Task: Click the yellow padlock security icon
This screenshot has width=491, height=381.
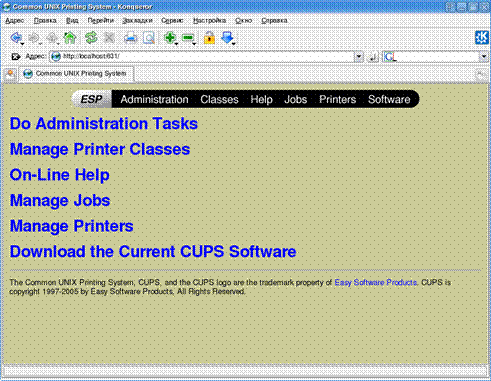Action: (x=209, y=38)
